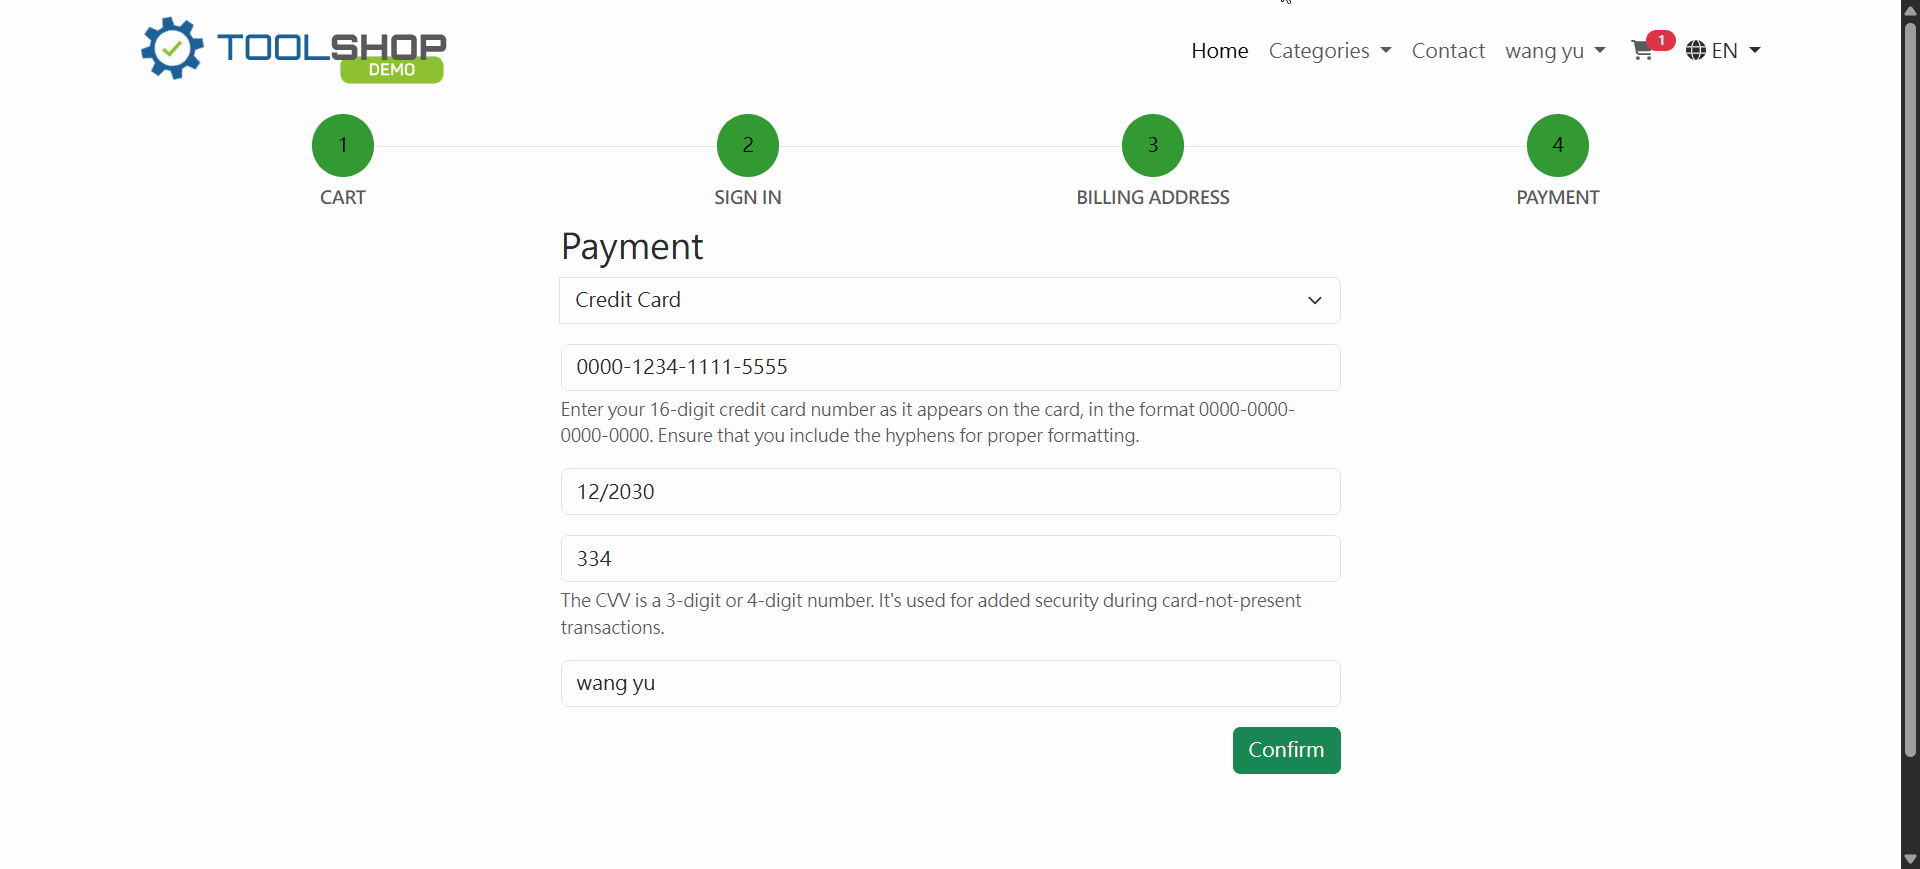
Task: Go to the Home page
Action: pos(1219,51)
